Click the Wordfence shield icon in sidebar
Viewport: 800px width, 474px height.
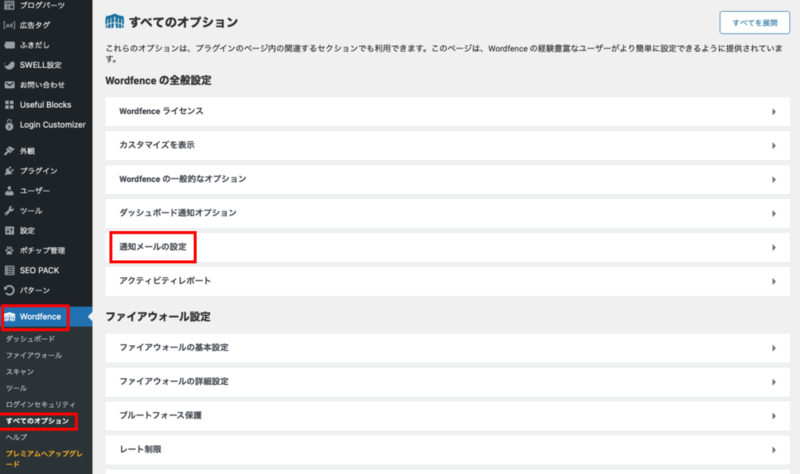point(10,317)
